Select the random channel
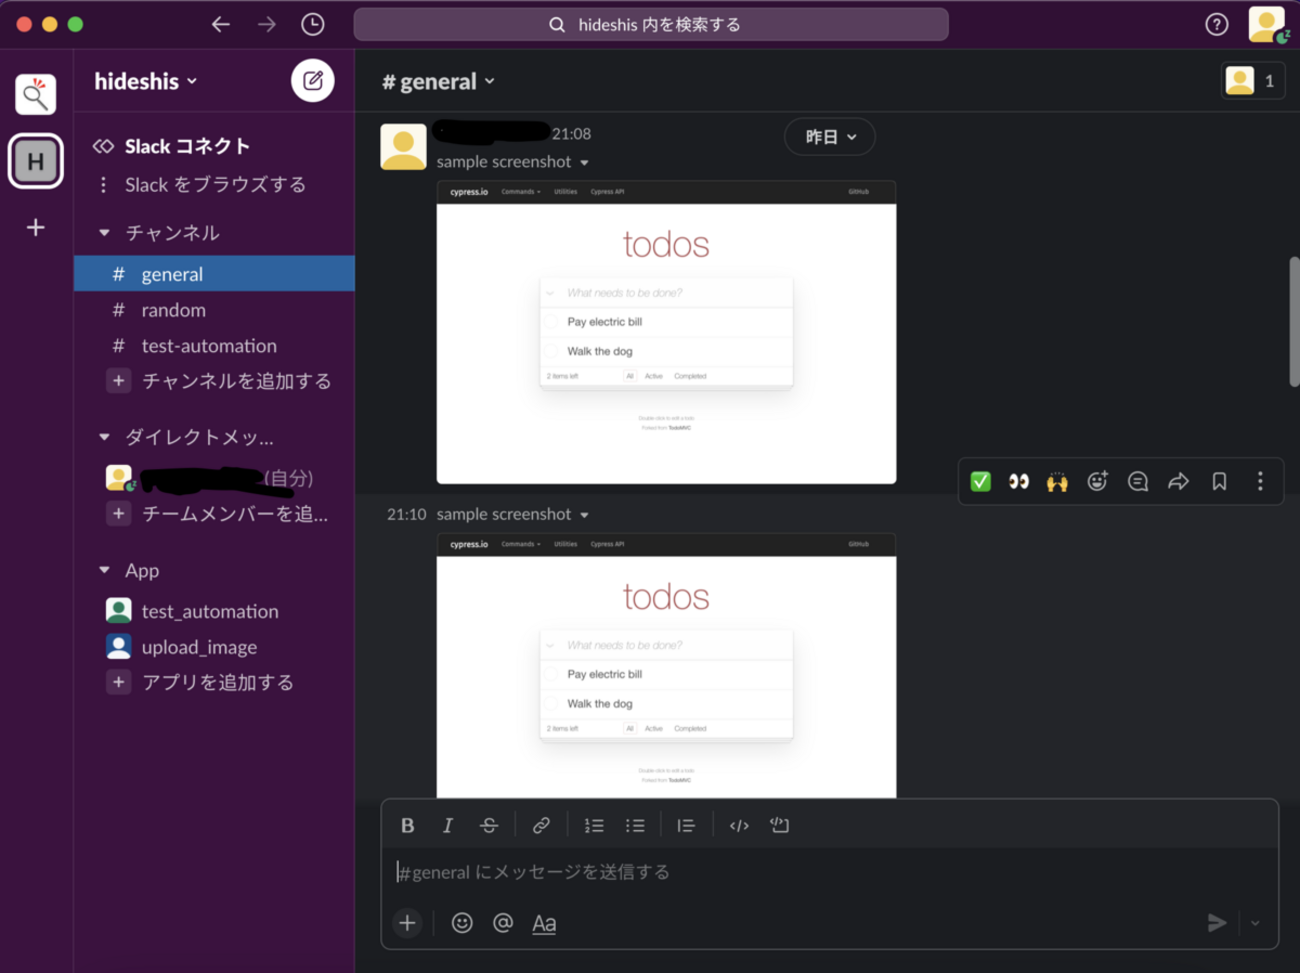The image size is (1300, 973). click(214, 310)
